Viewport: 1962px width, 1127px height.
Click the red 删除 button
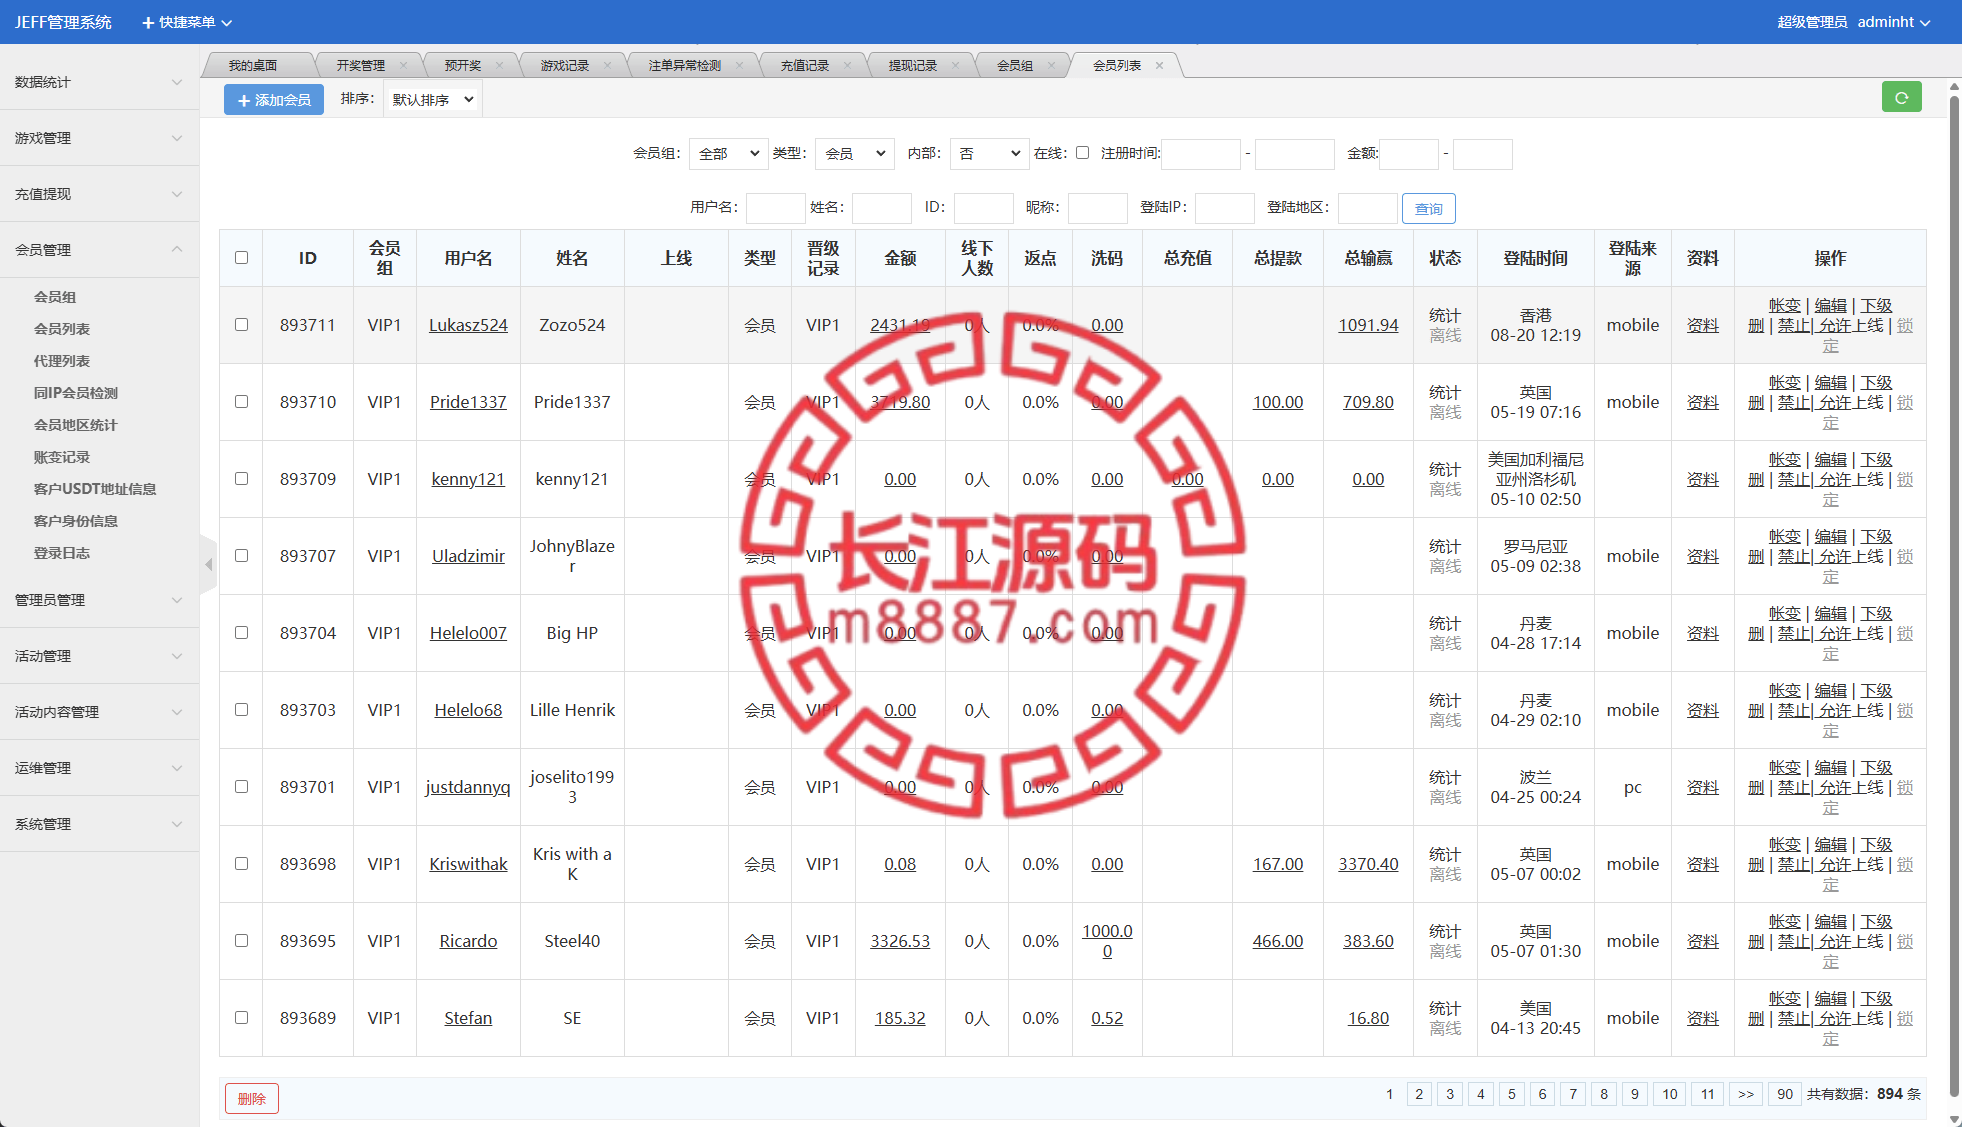pos(252,1098)
